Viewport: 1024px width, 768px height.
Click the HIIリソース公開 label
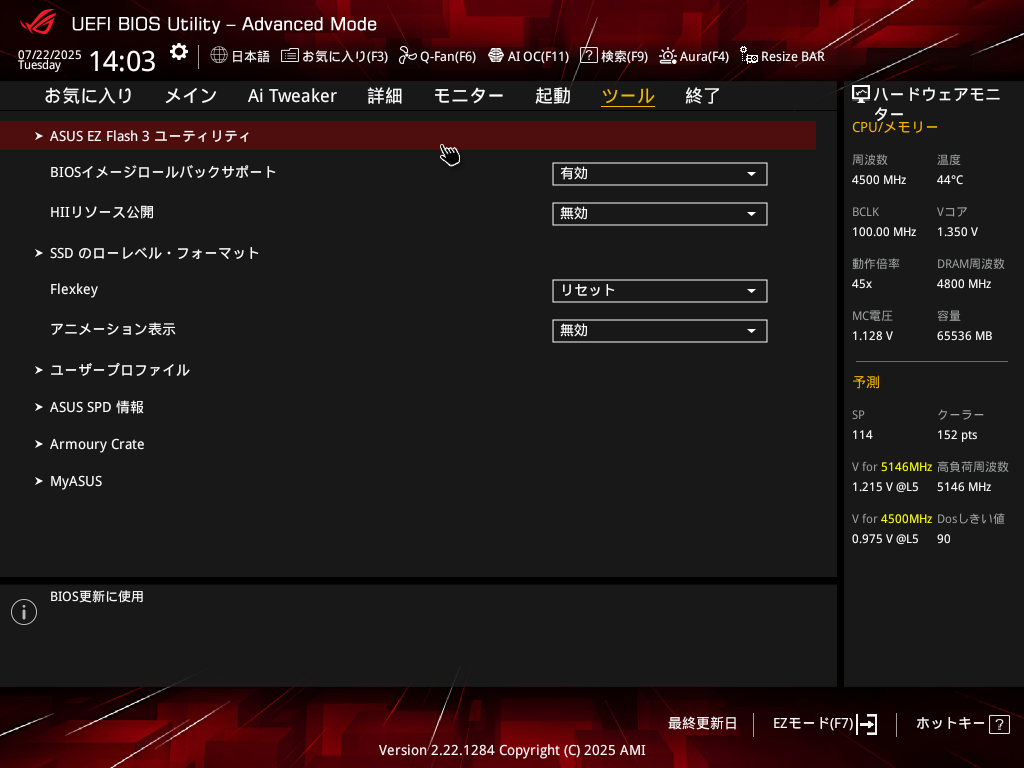pyautogui.click(x=102, y=212)
